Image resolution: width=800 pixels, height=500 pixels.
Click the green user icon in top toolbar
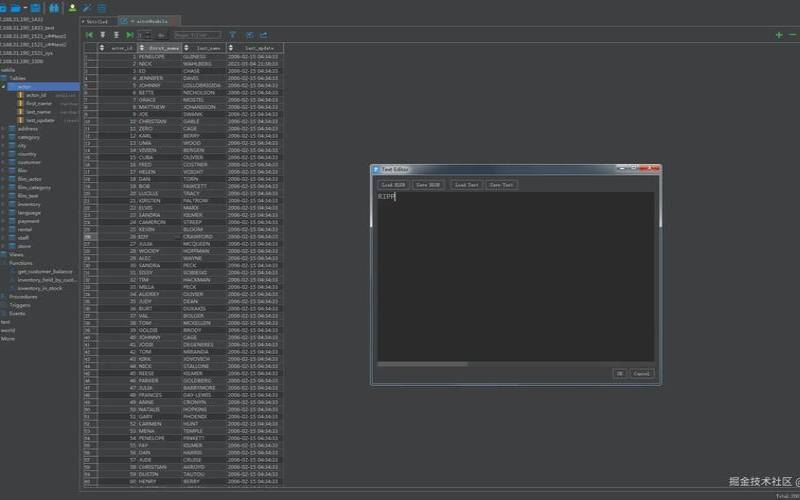[x=72, y=8]
